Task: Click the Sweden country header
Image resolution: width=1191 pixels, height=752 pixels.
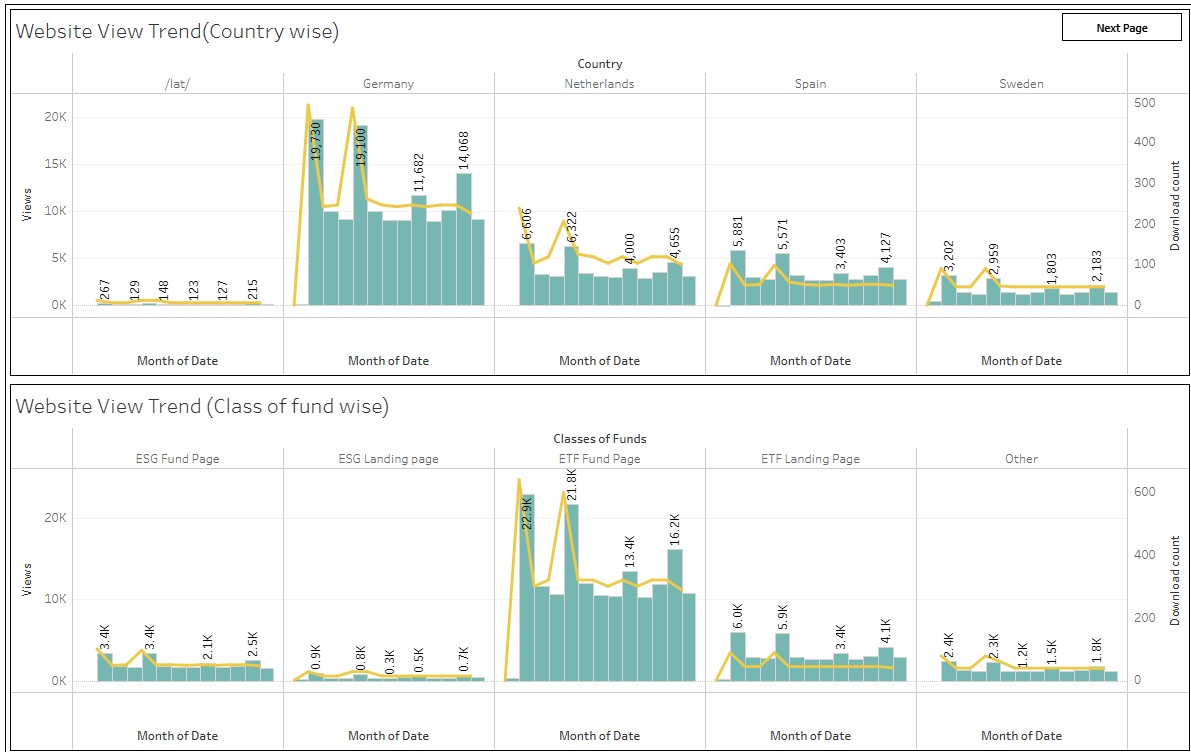Action: (x=1021, y=84)
